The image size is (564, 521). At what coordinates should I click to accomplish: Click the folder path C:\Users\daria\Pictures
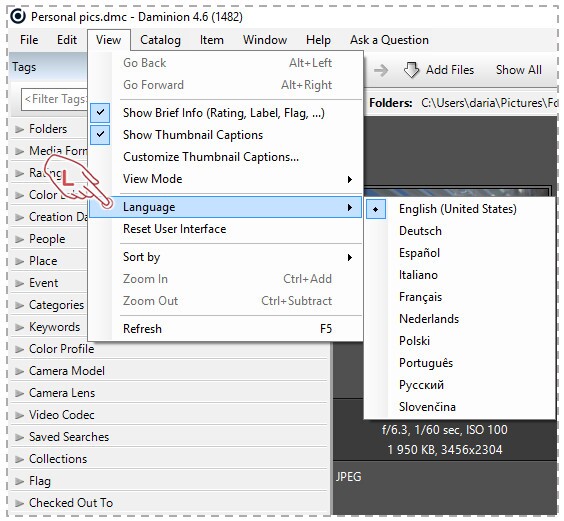coord(489,103)
